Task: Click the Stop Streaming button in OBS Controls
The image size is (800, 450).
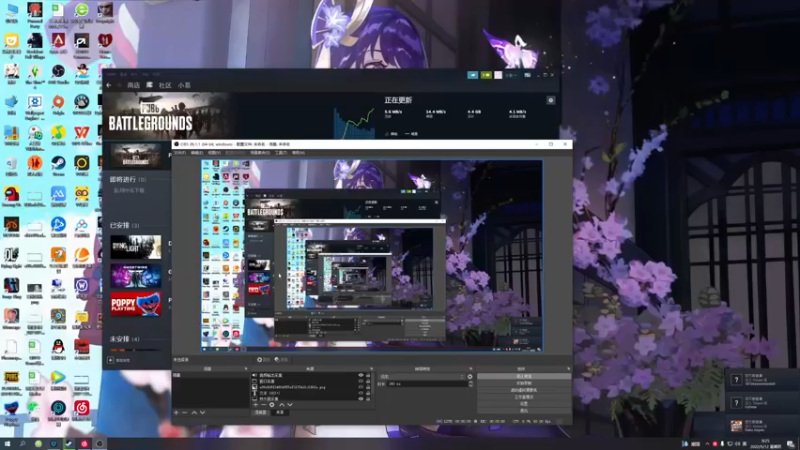Action: click(x=524, y=377)
